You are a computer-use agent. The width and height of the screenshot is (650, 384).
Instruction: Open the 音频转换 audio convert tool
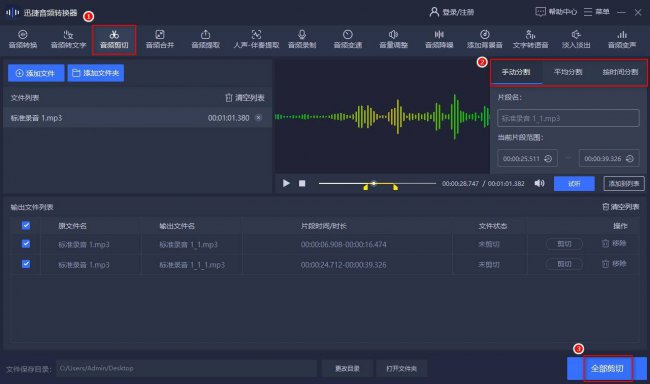pyautogui.click(x=23, y=39)
